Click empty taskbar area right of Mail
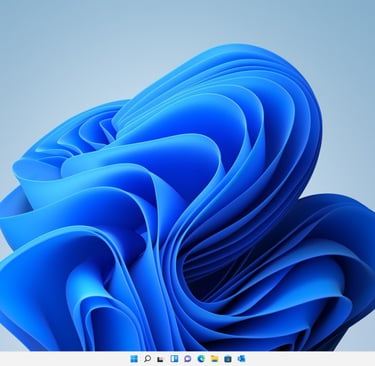The height and width of the screenshot is (366, 375). [x=310, y=359]
